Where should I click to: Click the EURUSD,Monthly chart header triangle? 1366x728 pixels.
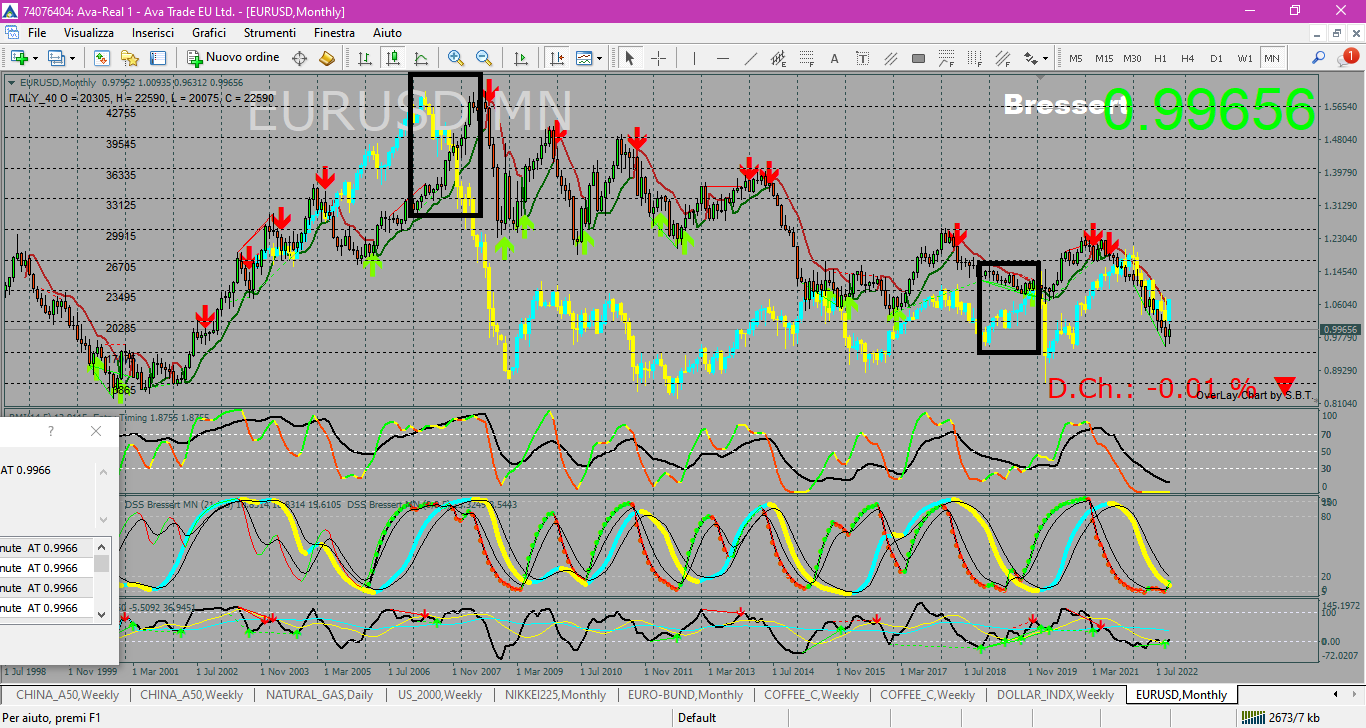click(x=12, y=82)
